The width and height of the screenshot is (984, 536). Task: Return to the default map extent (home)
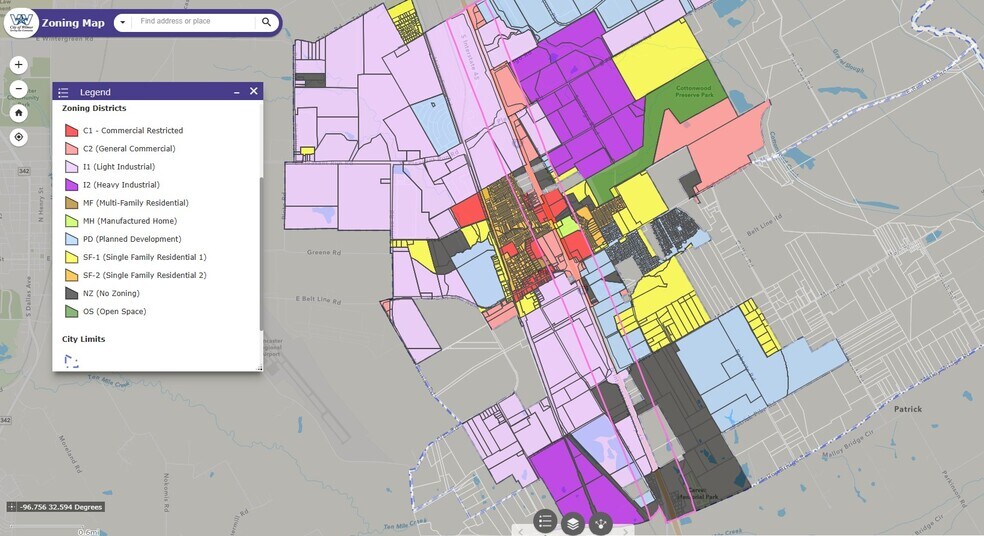[18, 113]
